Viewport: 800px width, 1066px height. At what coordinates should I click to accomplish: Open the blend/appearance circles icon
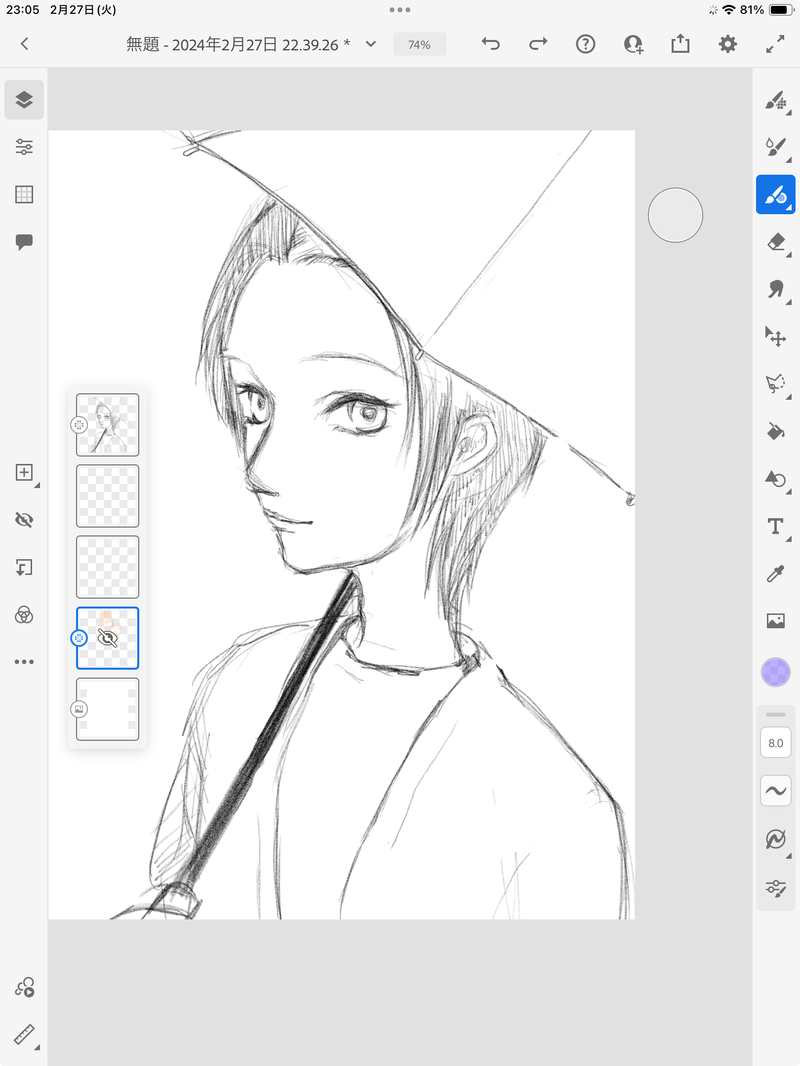point(24,615)
